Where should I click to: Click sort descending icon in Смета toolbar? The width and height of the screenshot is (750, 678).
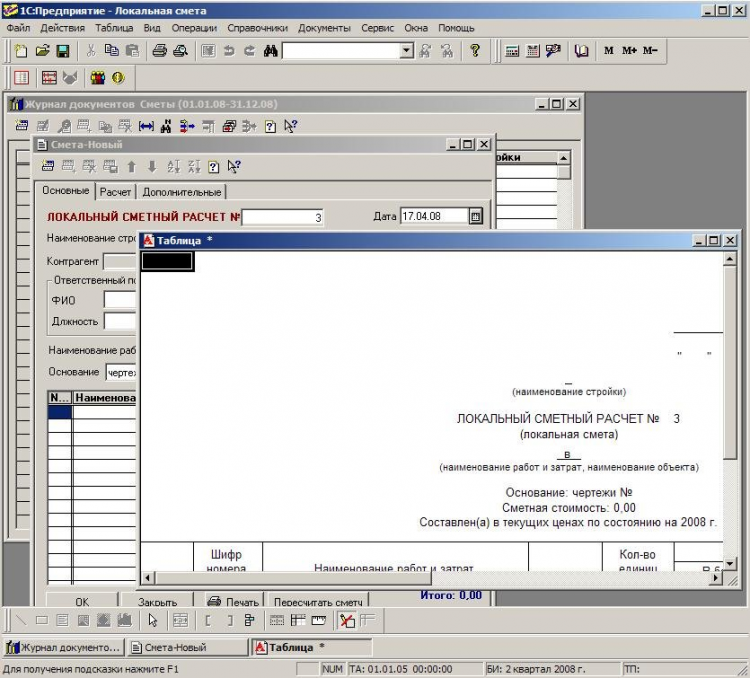tap(194, 167)
